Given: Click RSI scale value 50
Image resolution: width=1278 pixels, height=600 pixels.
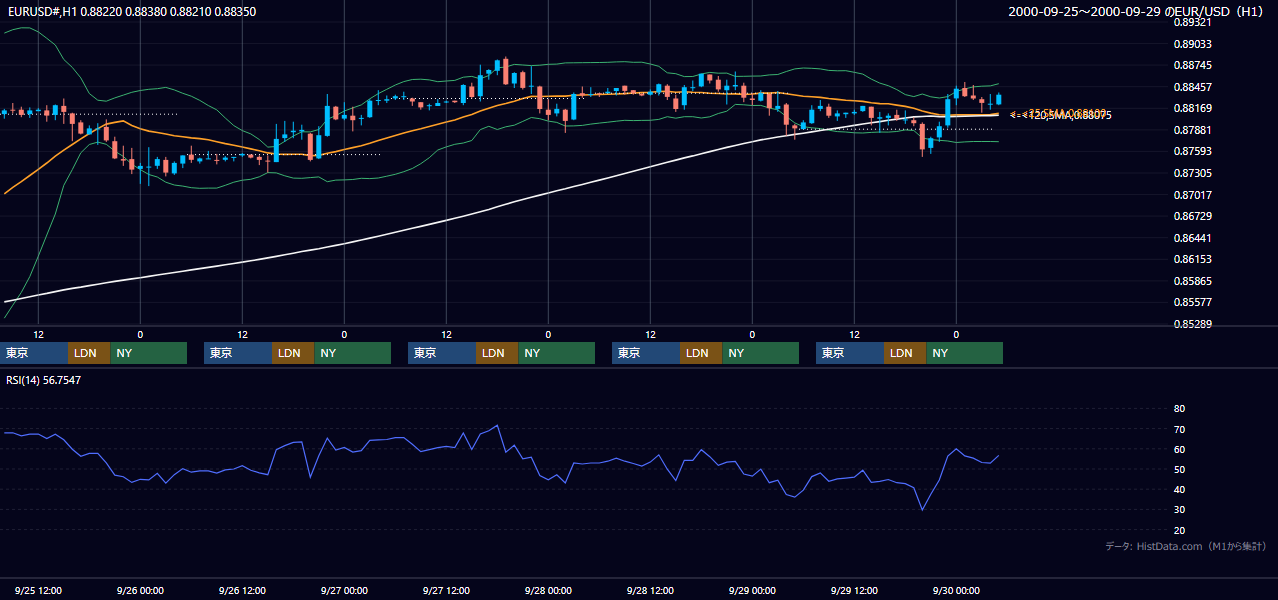Looking at the screenshot, I should pos(1179,469).
